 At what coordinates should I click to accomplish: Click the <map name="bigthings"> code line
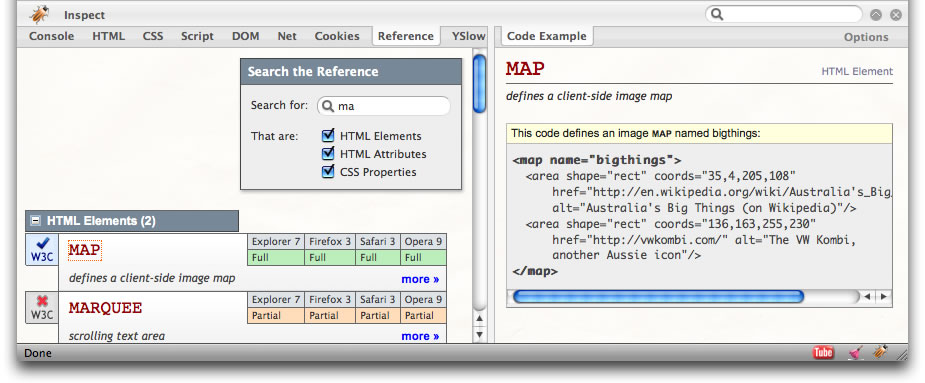click(x=597, y=160)
